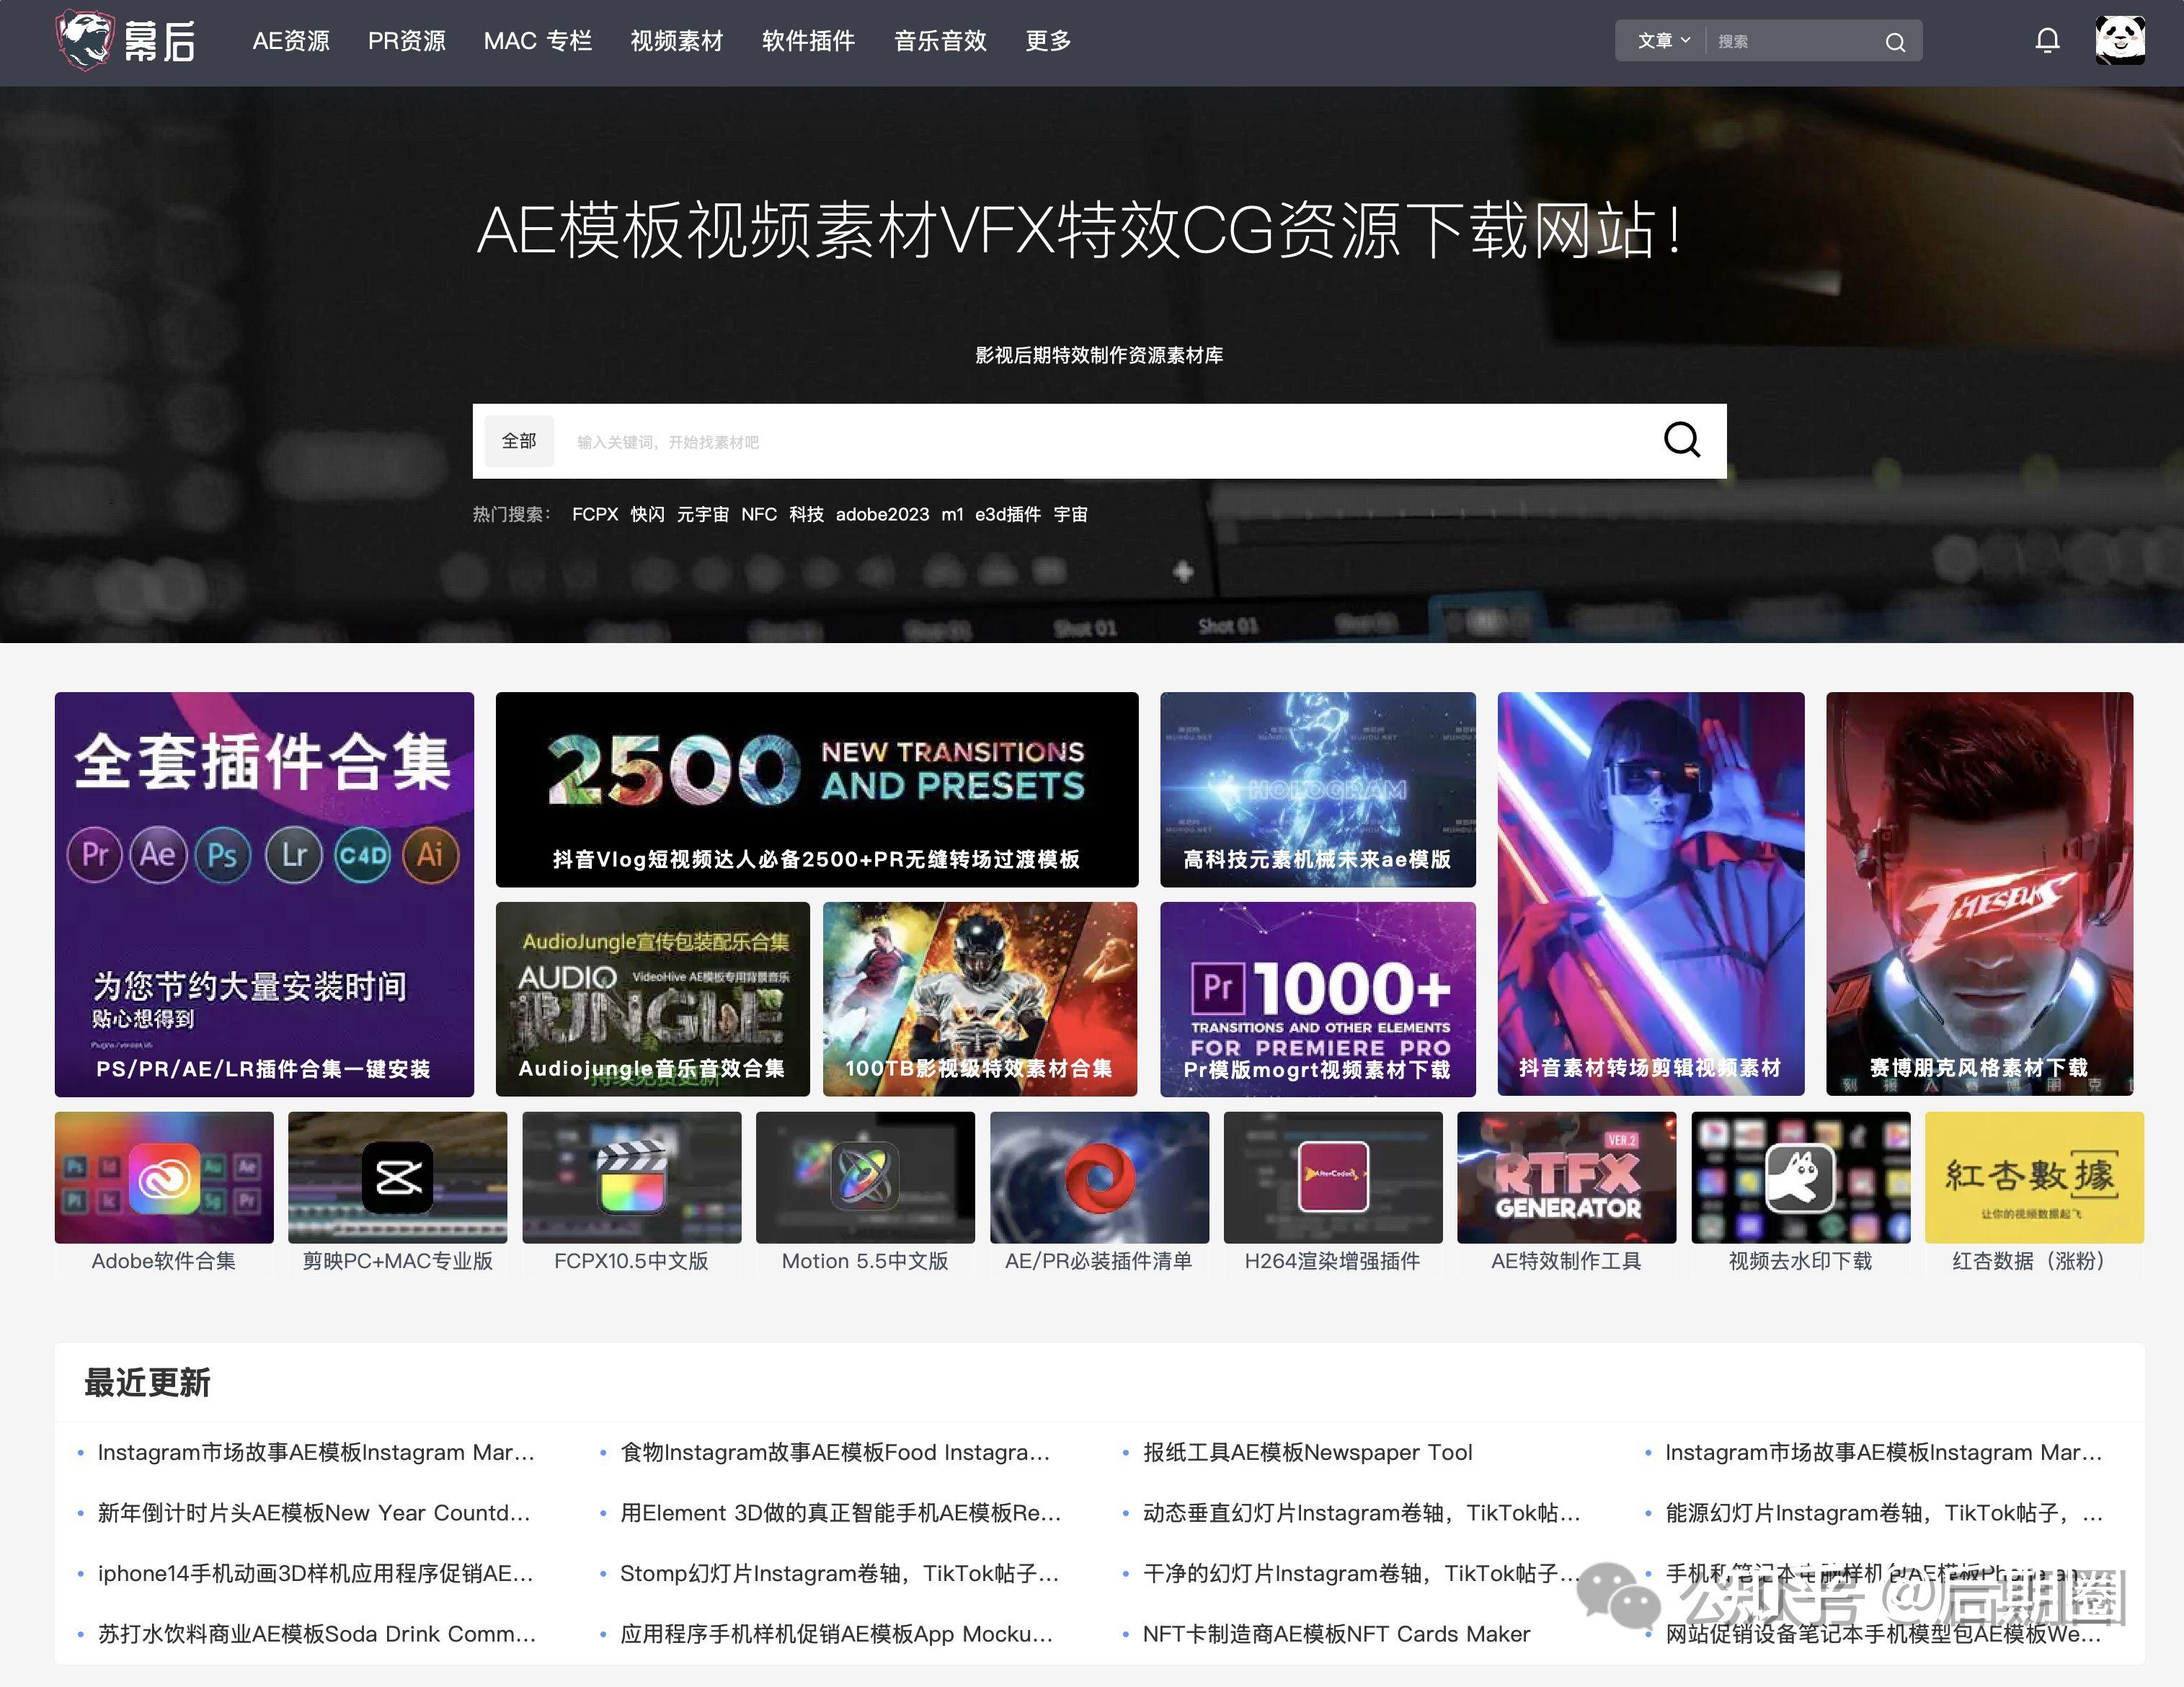Click the large magnifier icon in the hero search
This screenshot has width=2184, height=1687.
click(1681, 439)
